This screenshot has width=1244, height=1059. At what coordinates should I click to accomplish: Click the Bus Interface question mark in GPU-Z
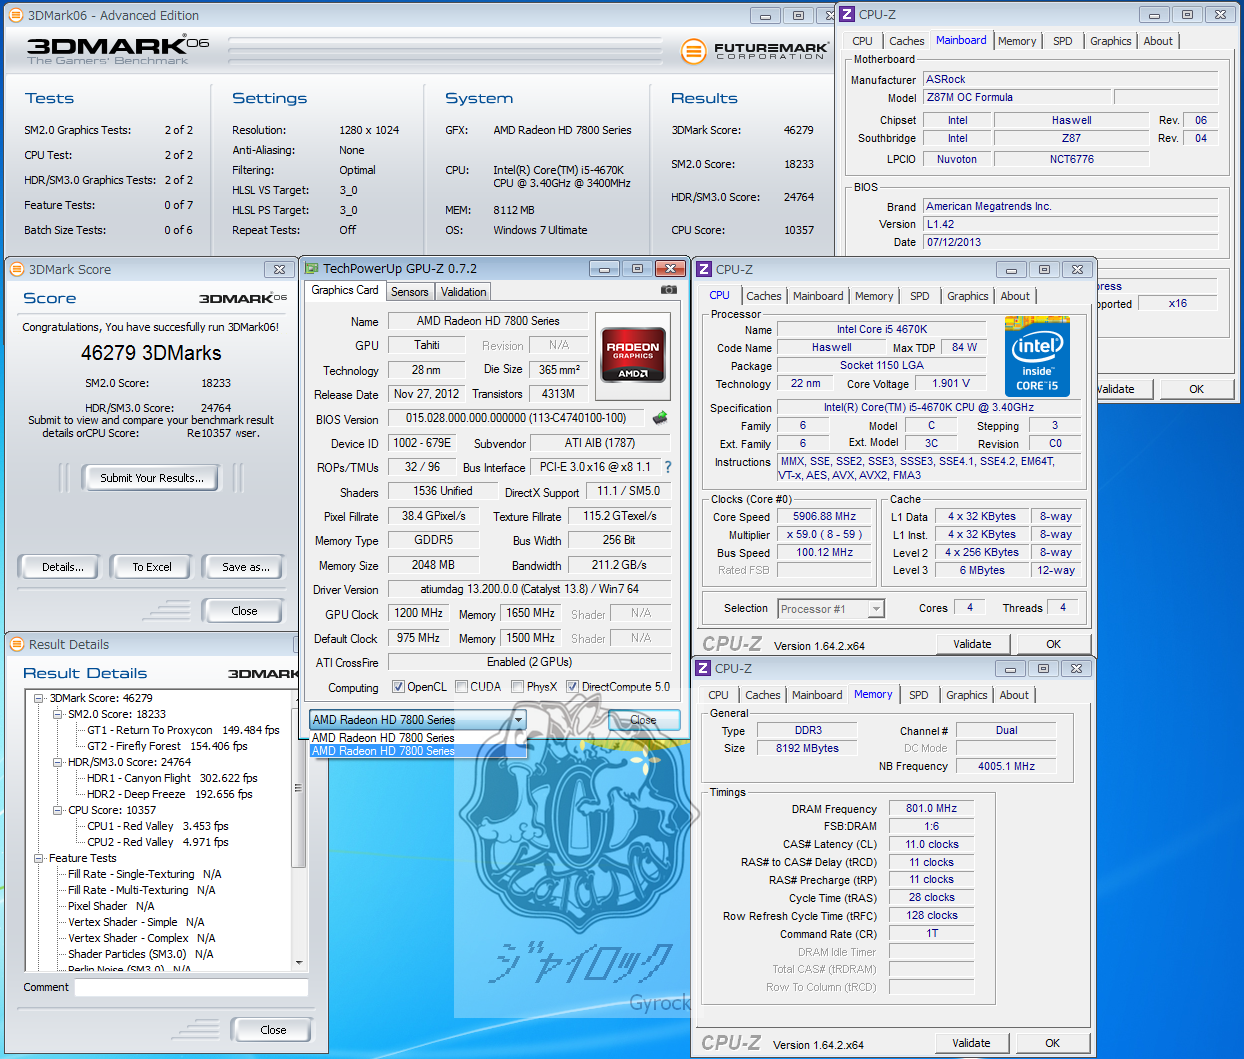point(668,467)
